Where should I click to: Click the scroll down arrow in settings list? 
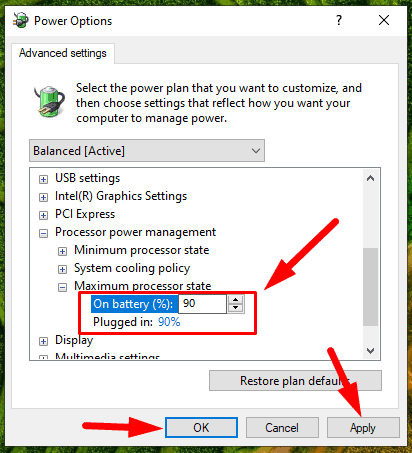tap(370, 351)
